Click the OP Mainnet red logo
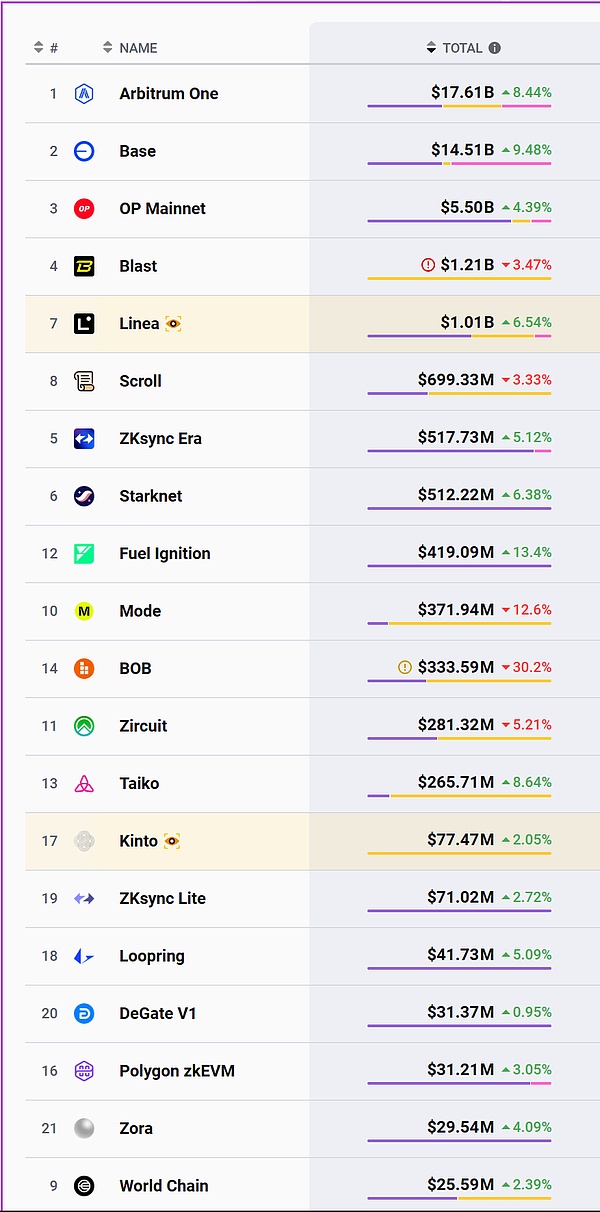 (x=84, y=209)
